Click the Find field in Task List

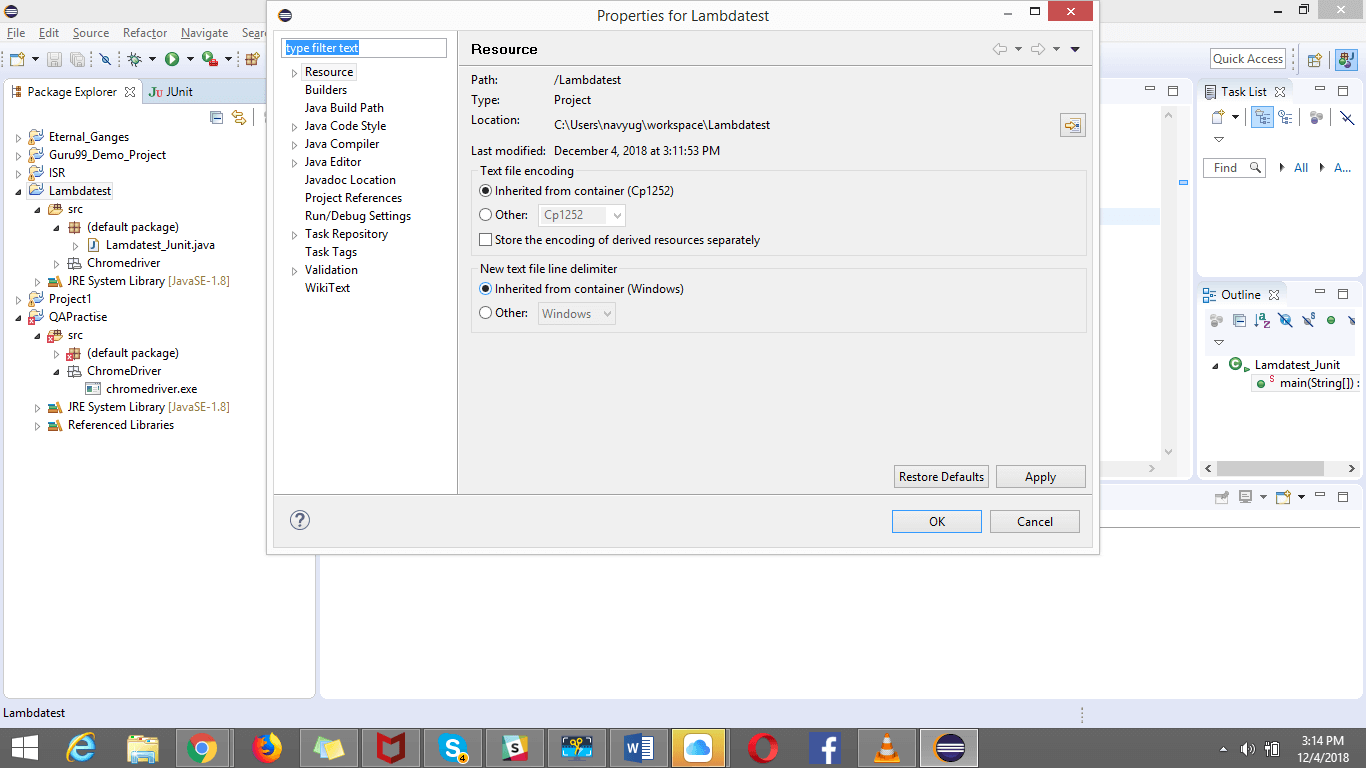tap(1234, 168)
